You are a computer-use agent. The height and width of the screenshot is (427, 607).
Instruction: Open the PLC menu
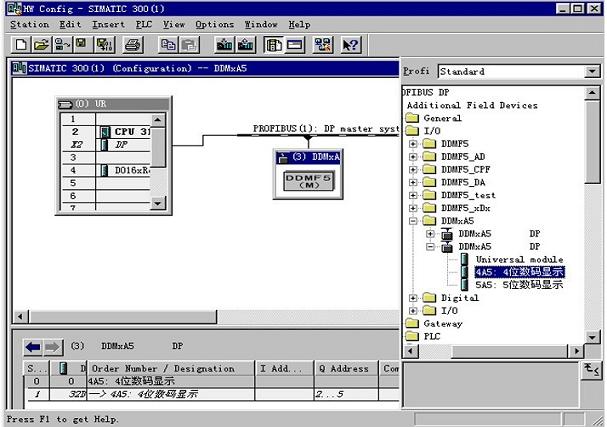pos(145,23)
